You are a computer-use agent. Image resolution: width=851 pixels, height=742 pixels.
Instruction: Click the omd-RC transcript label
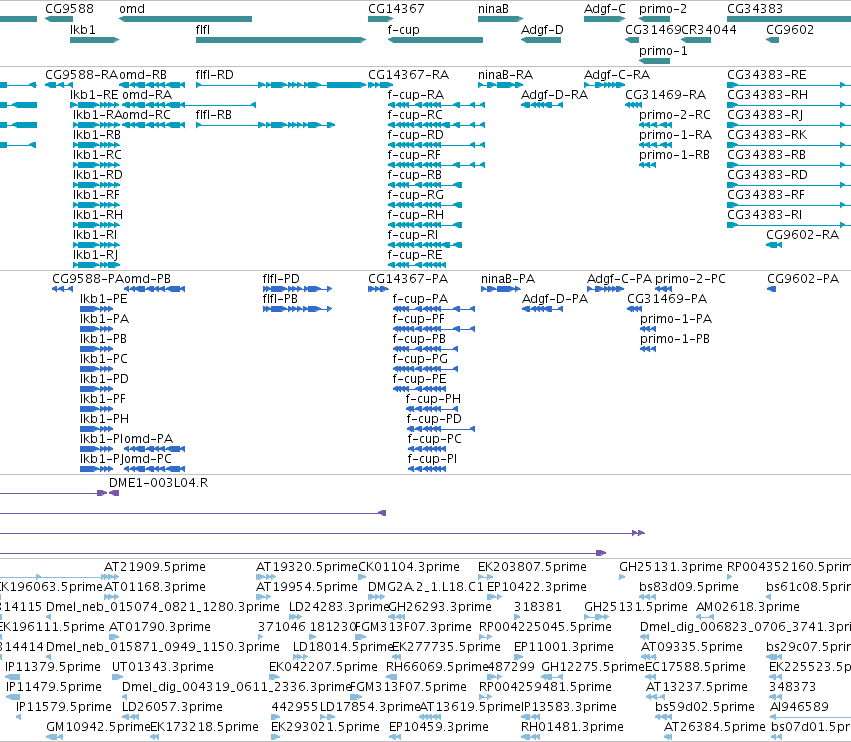pyautogui.click(x=147, y=115)
